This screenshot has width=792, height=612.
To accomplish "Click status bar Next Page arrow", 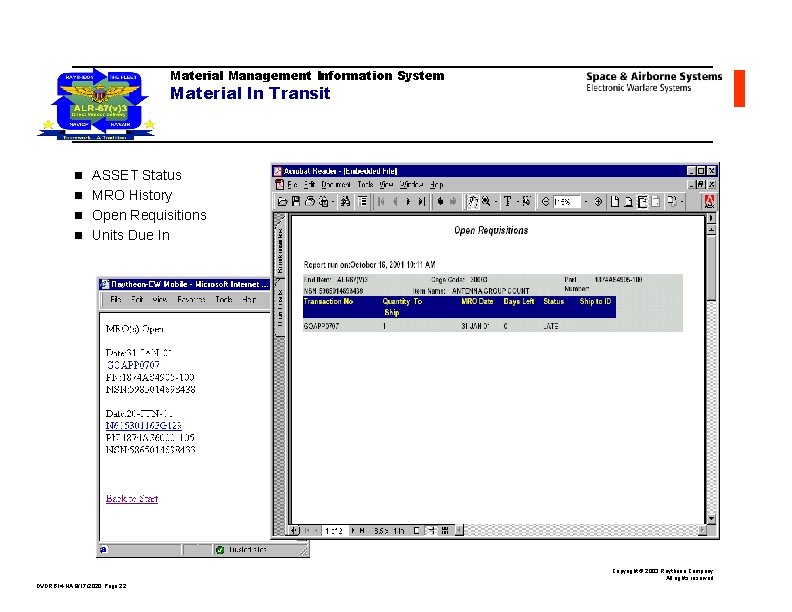I will point(353,530).
